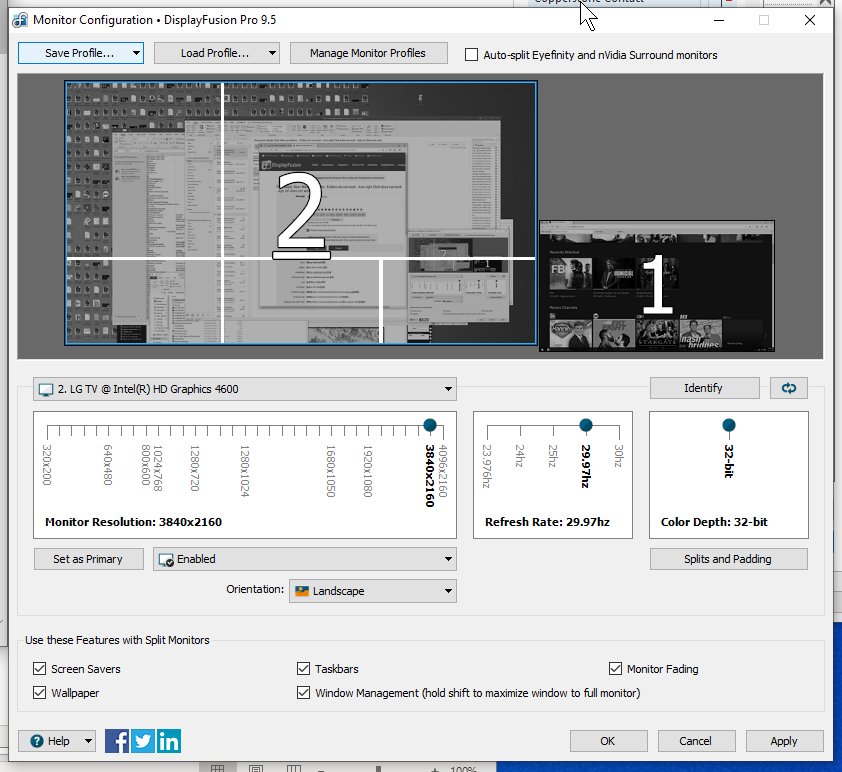Click the Twitter icon
This screenshot has height=772, width=842.
click(x=143, y=741)
